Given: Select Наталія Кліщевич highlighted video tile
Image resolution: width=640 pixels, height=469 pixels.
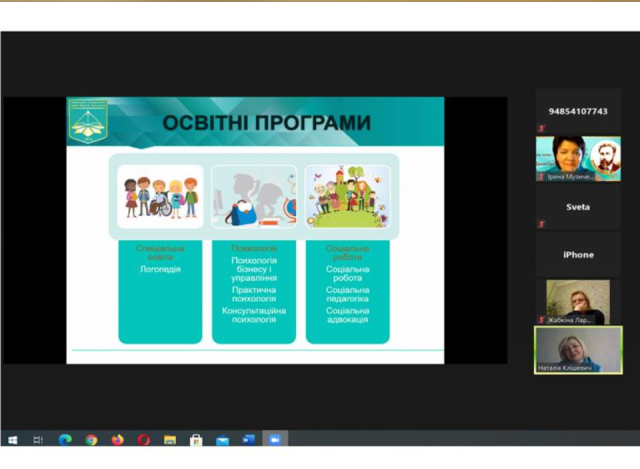Looking at the screenshot, I should (x=578, y=349).
